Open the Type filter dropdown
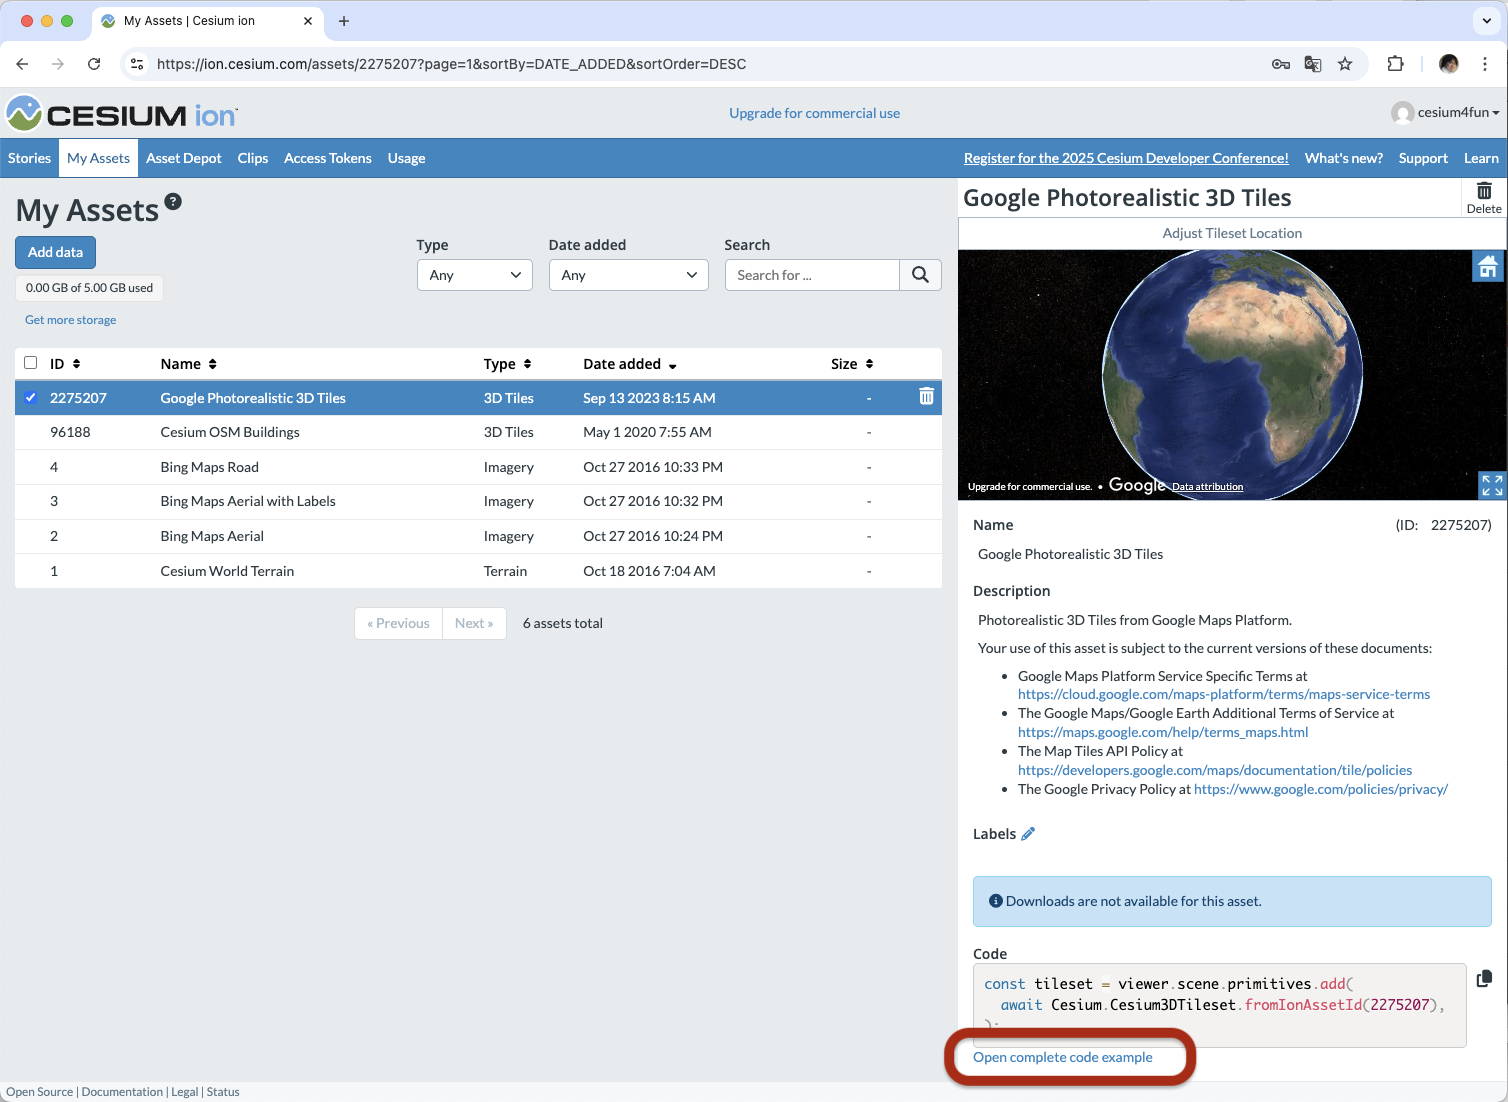Viewport: 1508px width, 1102px height. pyautogui.click(x=475, y=275)
